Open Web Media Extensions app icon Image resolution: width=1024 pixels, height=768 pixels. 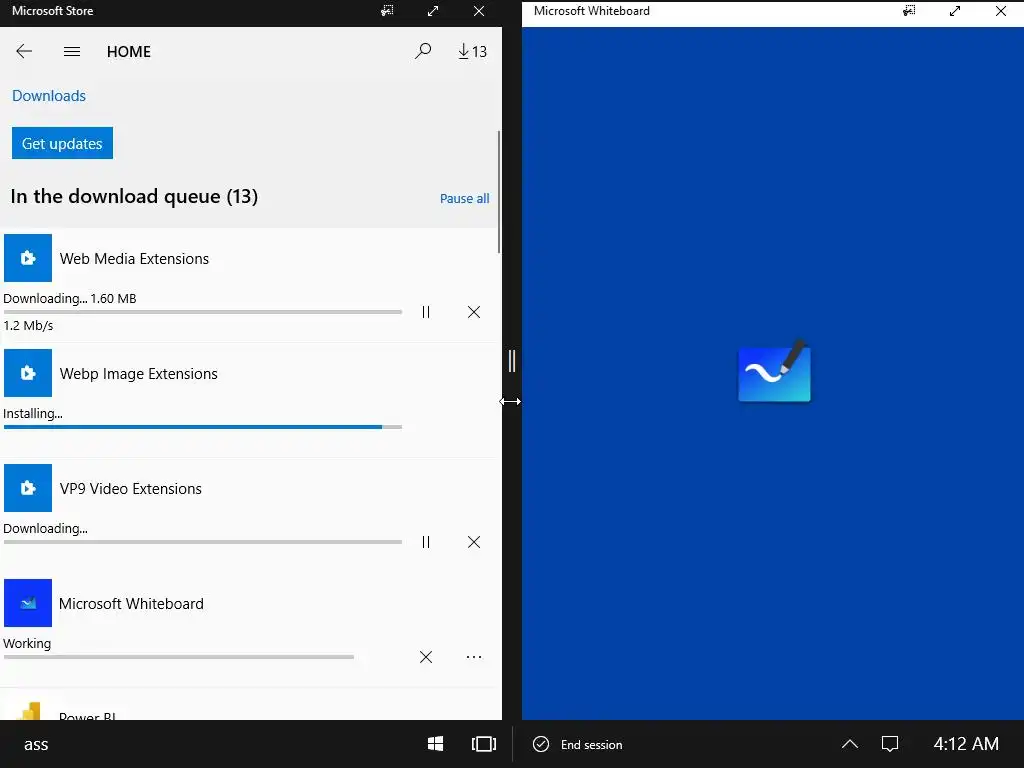[x=28, y=258]
